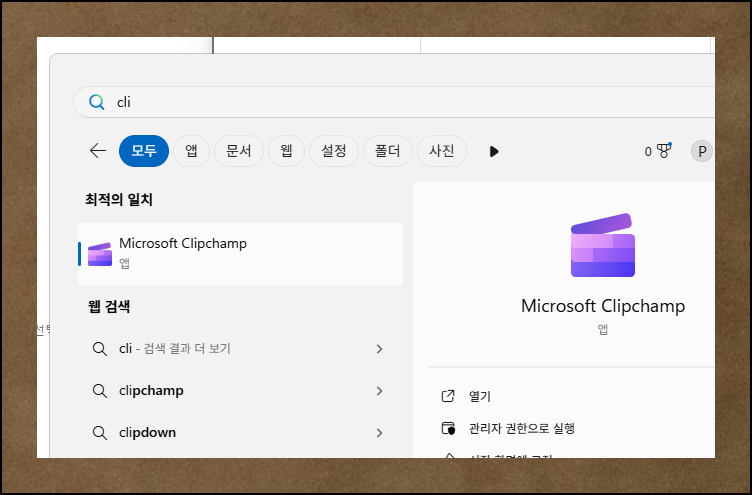Click the large Clipchamp icon in preview pane

click(603, 245)
